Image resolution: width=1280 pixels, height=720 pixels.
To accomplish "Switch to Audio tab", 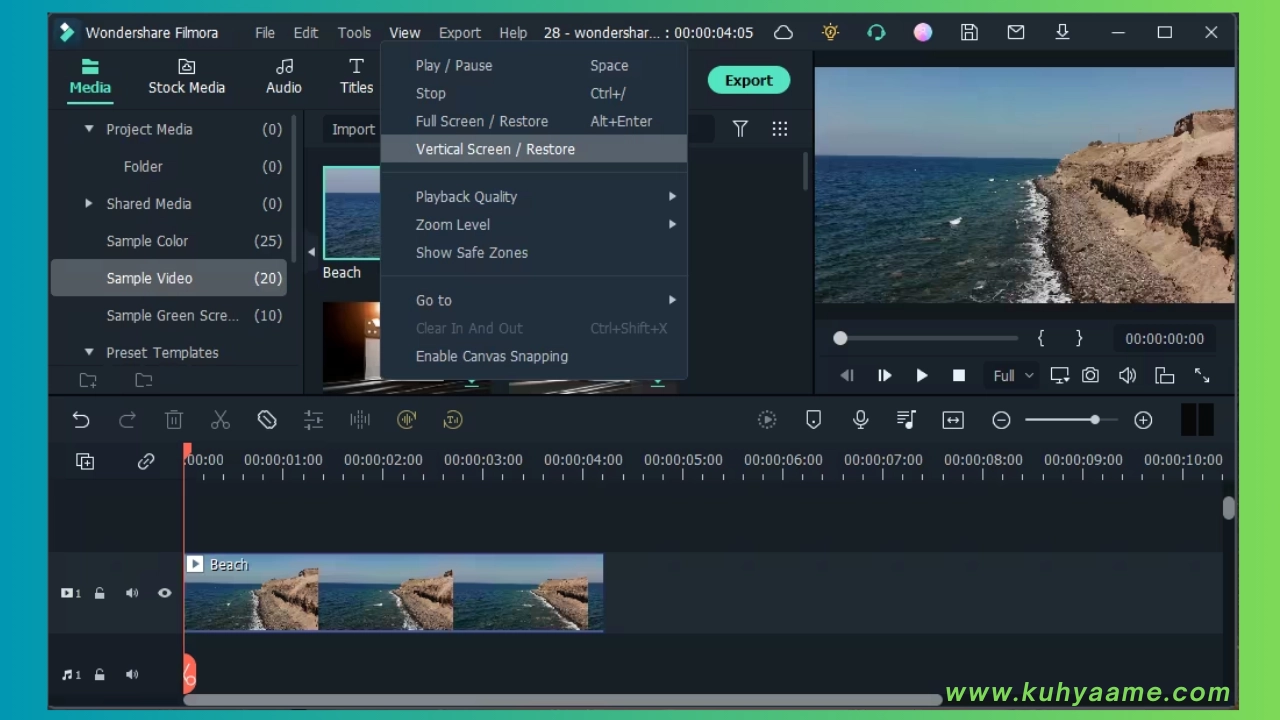I will click(284, 77).
